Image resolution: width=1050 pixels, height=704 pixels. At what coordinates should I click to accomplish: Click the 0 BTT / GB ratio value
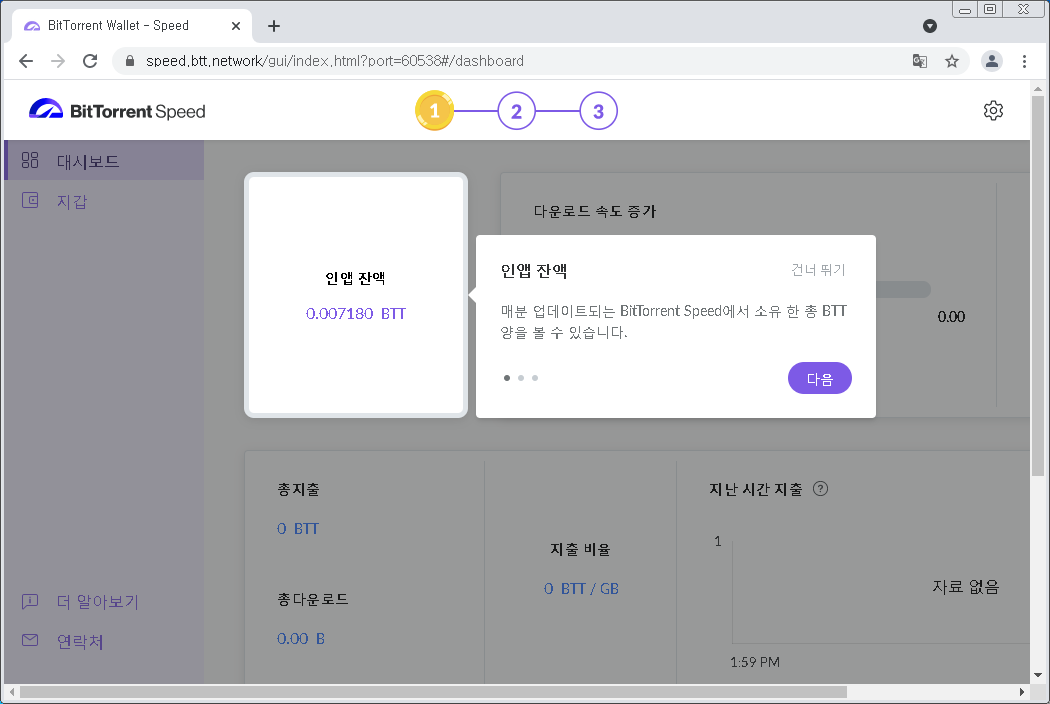(x=581, y=589)
